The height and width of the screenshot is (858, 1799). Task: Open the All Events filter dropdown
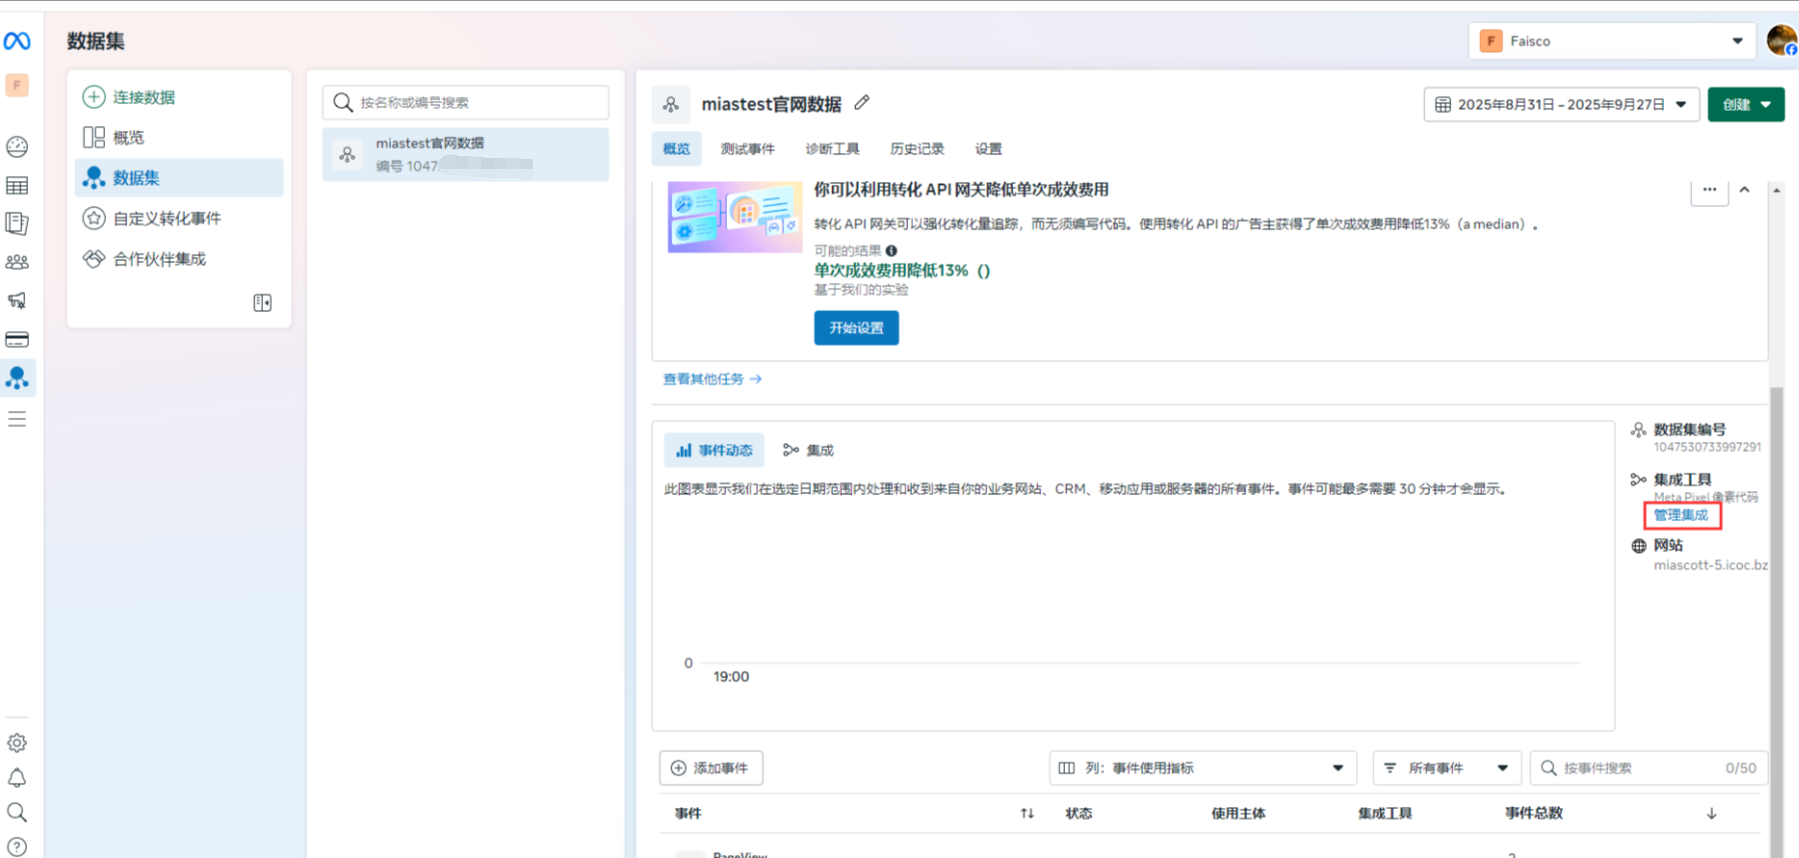1446,768
